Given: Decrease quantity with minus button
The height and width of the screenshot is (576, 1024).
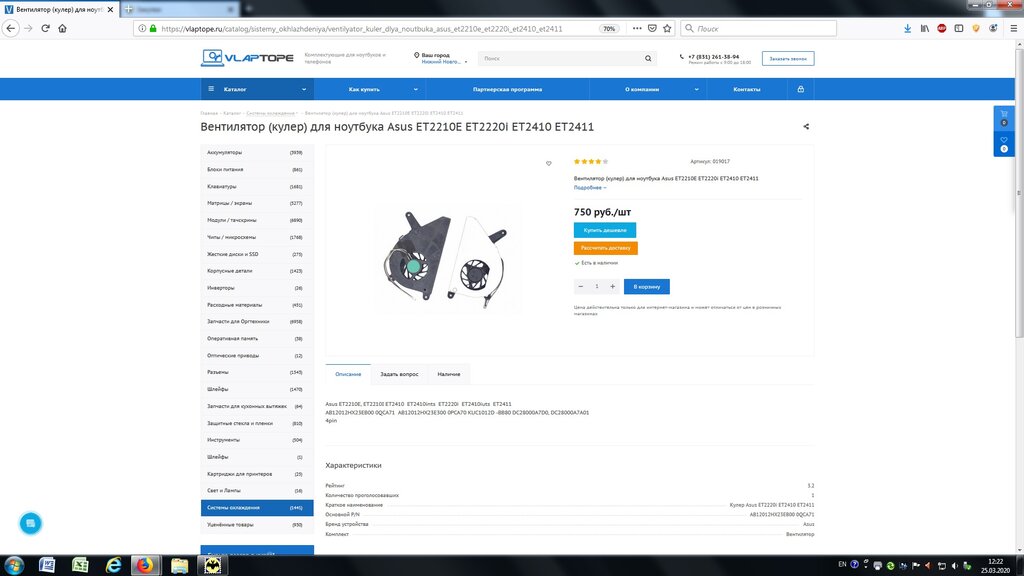Looking at the screenshot, I should (x=581, y=287).
